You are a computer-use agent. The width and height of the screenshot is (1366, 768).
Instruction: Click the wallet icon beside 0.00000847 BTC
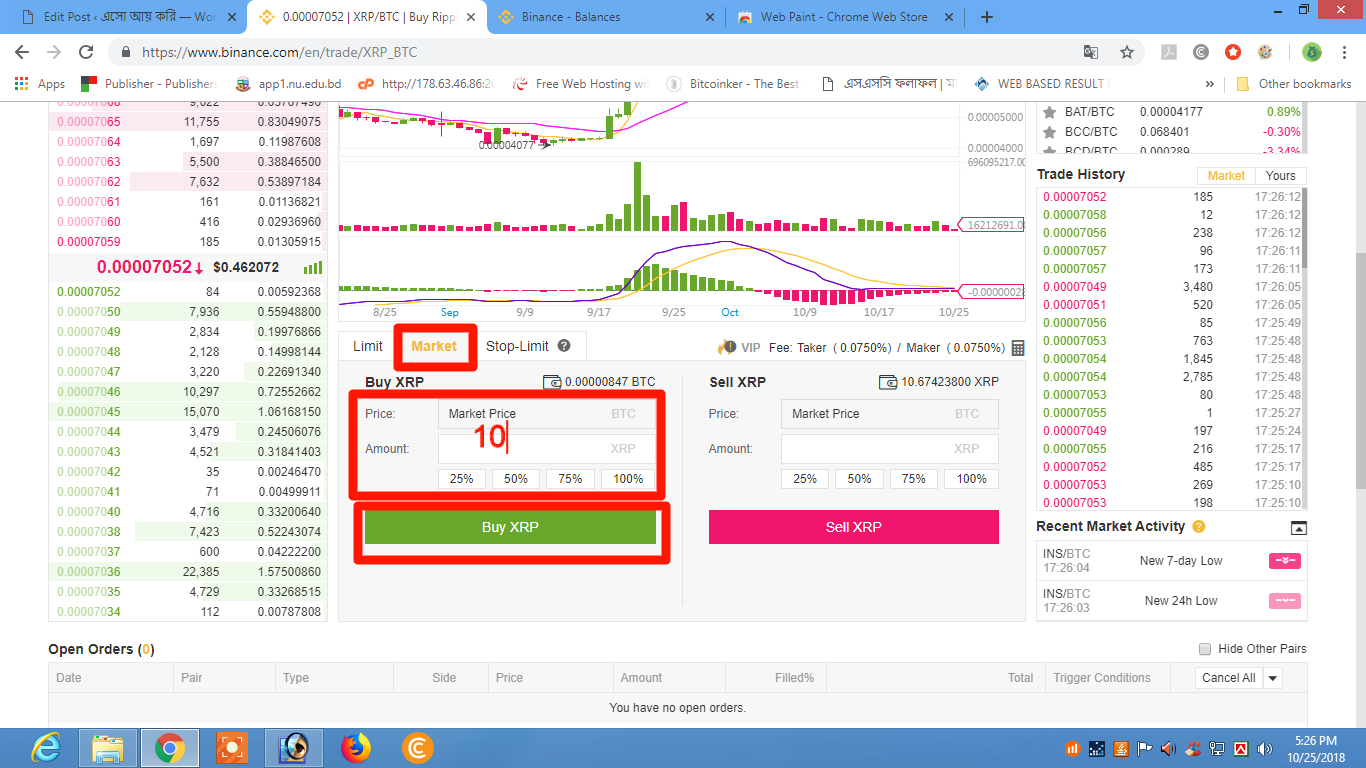[x=552, y=382]
